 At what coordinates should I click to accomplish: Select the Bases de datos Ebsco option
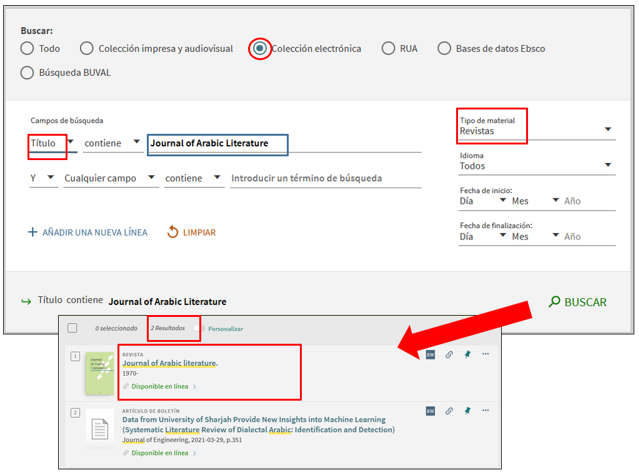pyautogui.click(x=444, y=48)
